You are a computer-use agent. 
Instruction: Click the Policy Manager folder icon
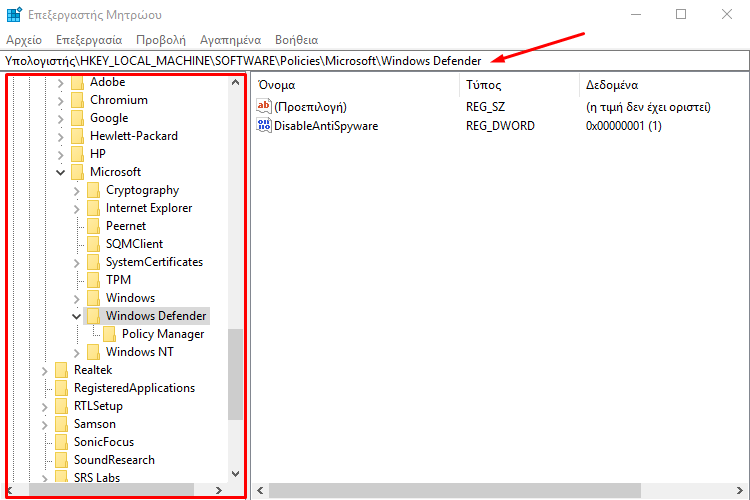click(109, 334)
